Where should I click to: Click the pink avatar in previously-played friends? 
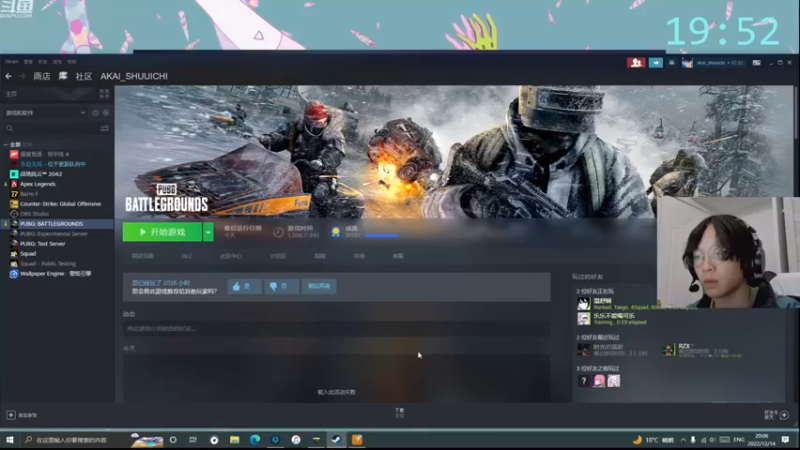[599, 381]
